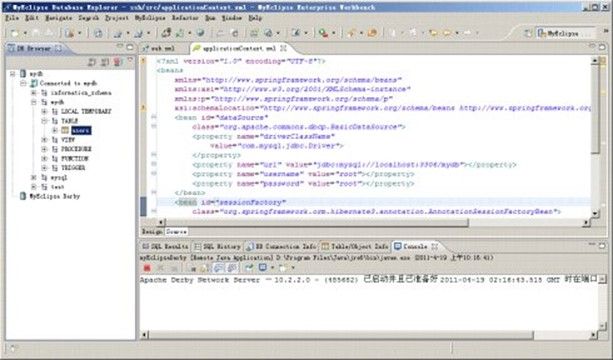
Task: Click the console horizontal scrollbar
Action: [341, 335]
